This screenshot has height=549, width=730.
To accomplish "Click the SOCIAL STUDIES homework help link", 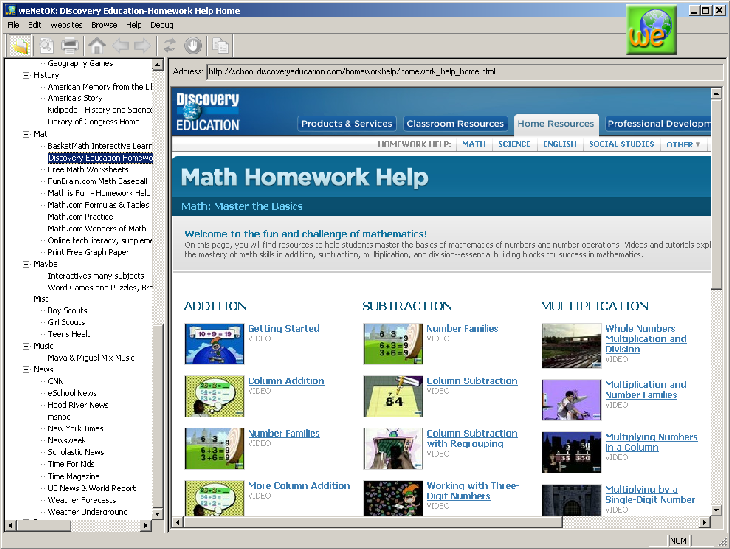I will (x=622, y=144).
